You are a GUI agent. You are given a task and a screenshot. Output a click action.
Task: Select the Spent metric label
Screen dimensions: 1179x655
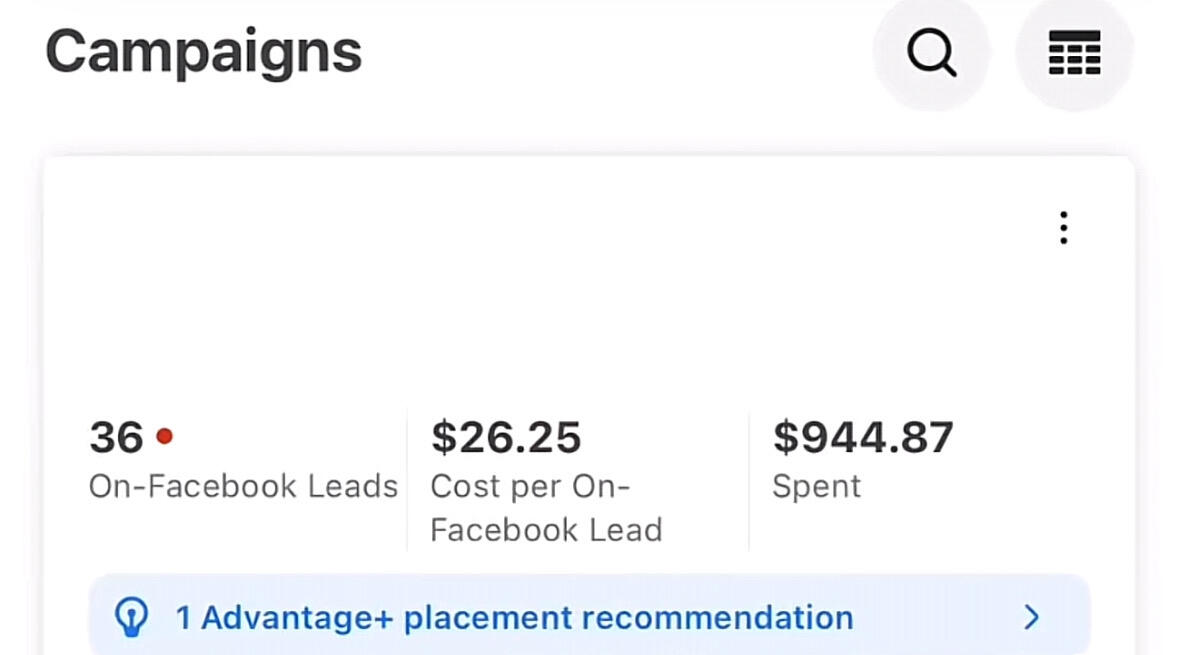[x=817, y=487]
